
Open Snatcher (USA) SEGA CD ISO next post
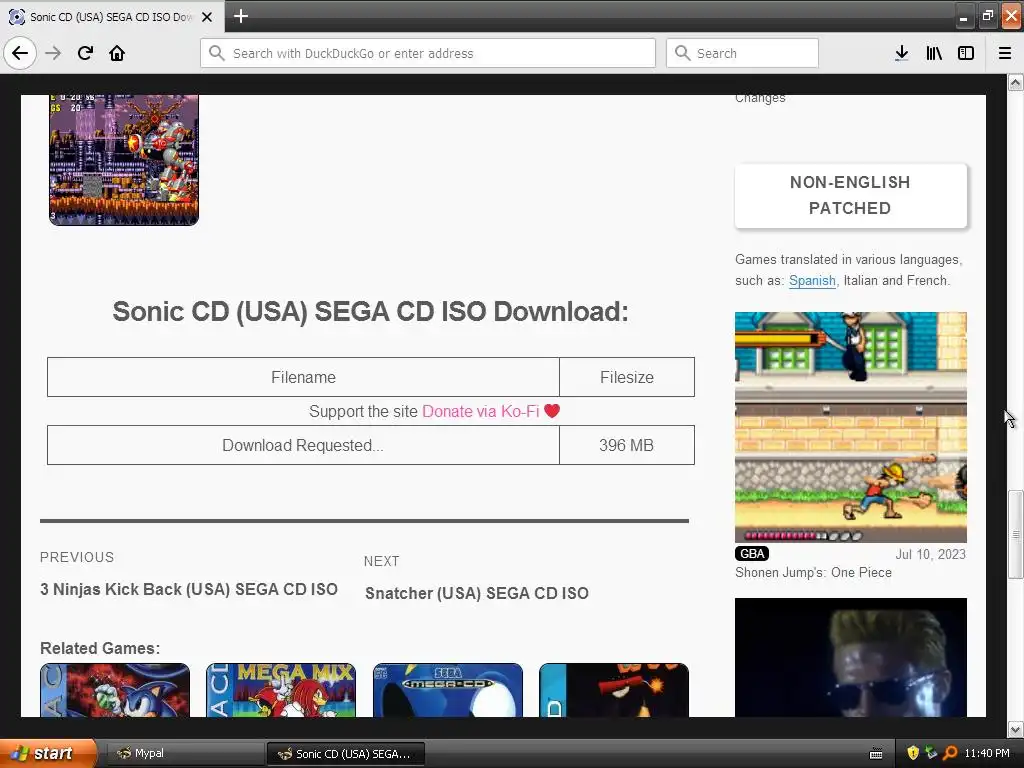(x=477, y=593)
